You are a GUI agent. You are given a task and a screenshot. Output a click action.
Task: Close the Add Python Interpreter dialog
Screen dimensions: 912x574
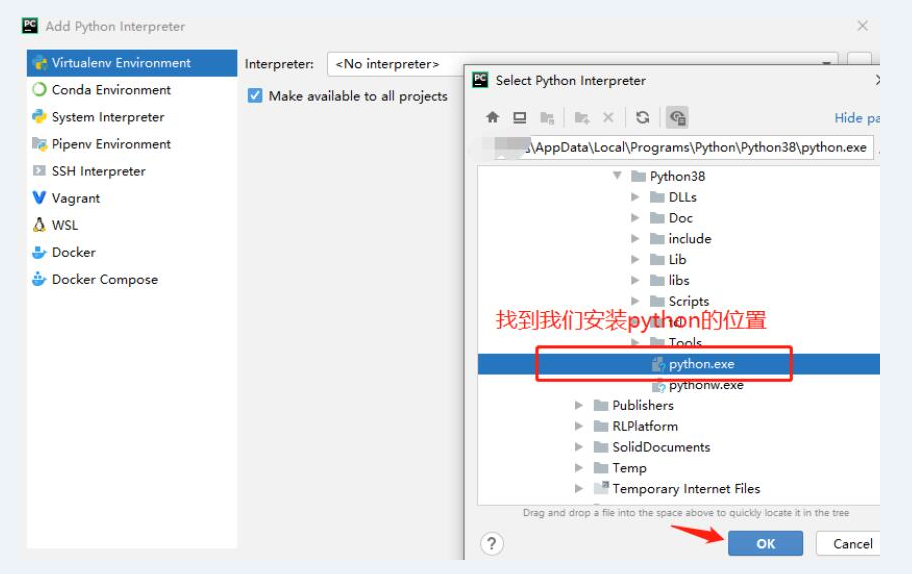click(x=863, y=26)
